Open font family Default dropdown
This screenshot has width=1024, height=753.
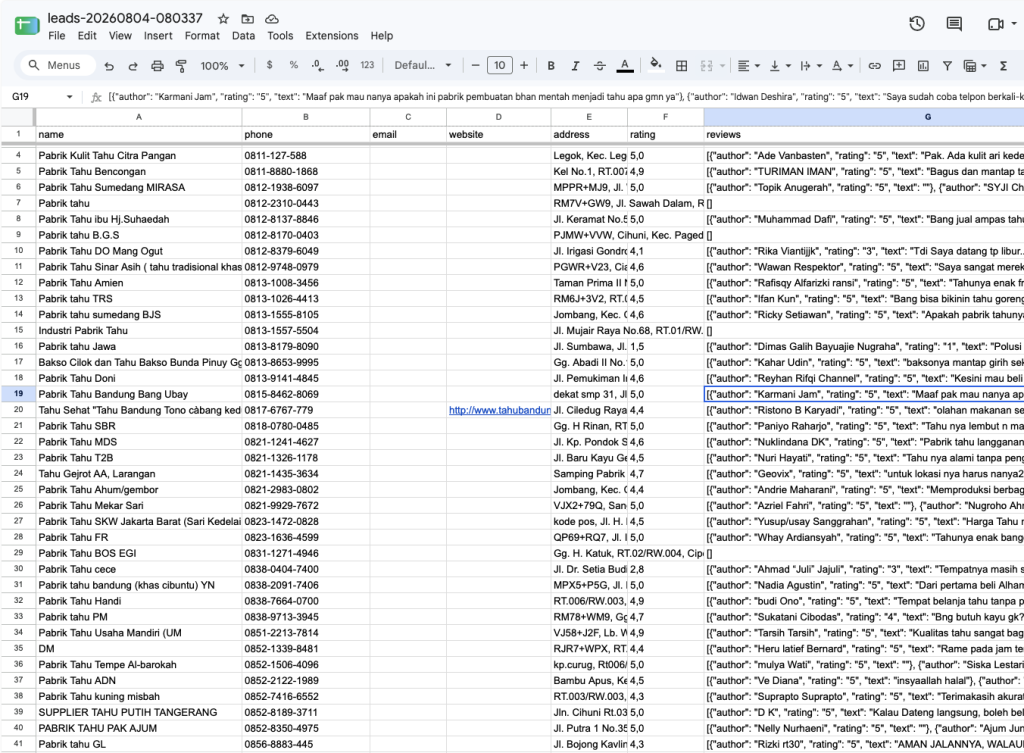tap(423, 65)
